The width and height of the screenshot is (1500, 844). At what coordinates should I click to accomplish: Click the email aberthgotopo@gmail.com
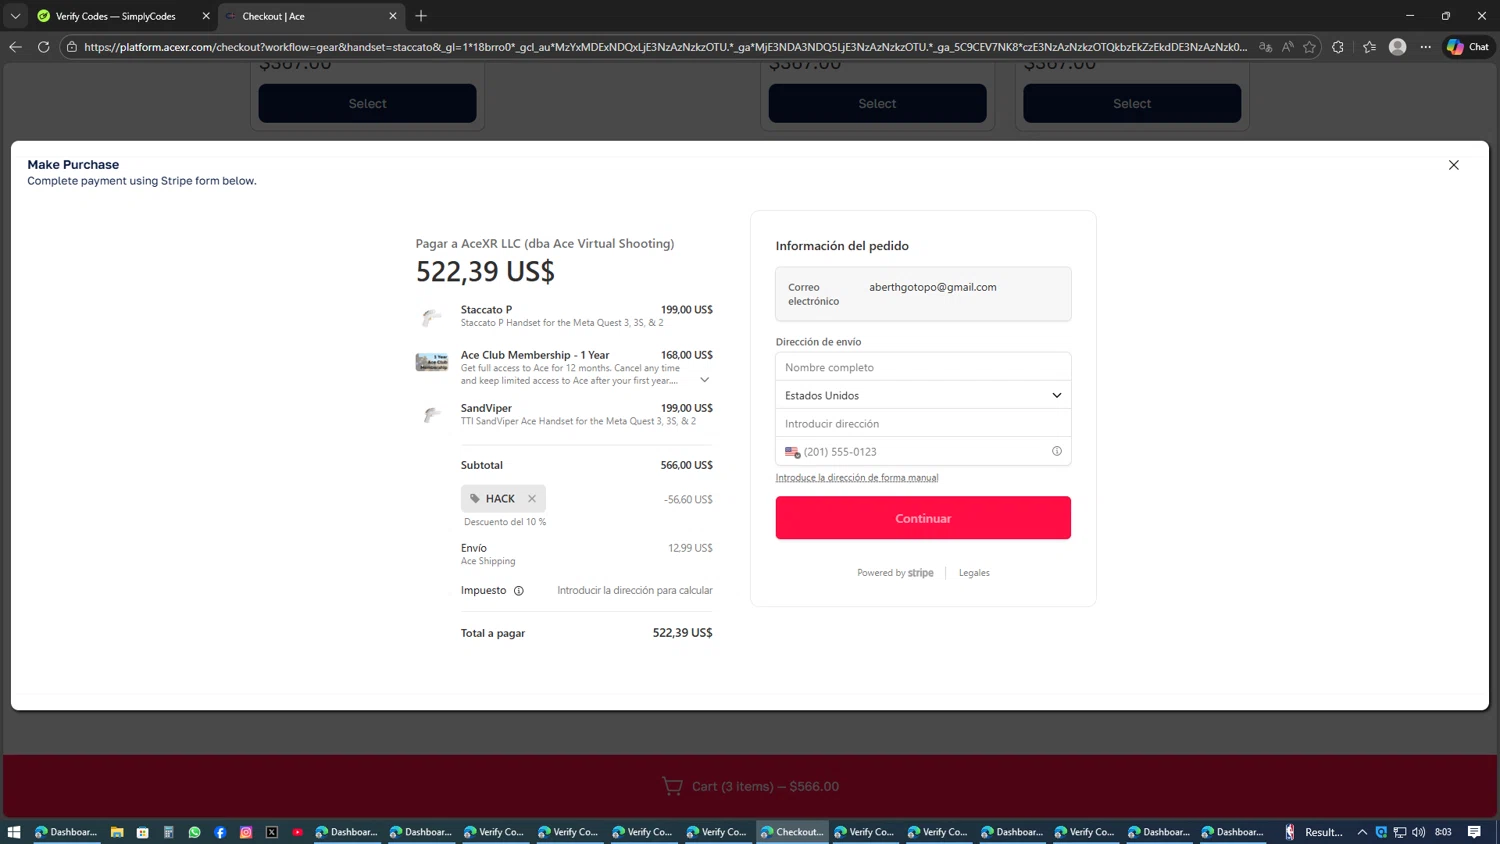coord(932,287)
